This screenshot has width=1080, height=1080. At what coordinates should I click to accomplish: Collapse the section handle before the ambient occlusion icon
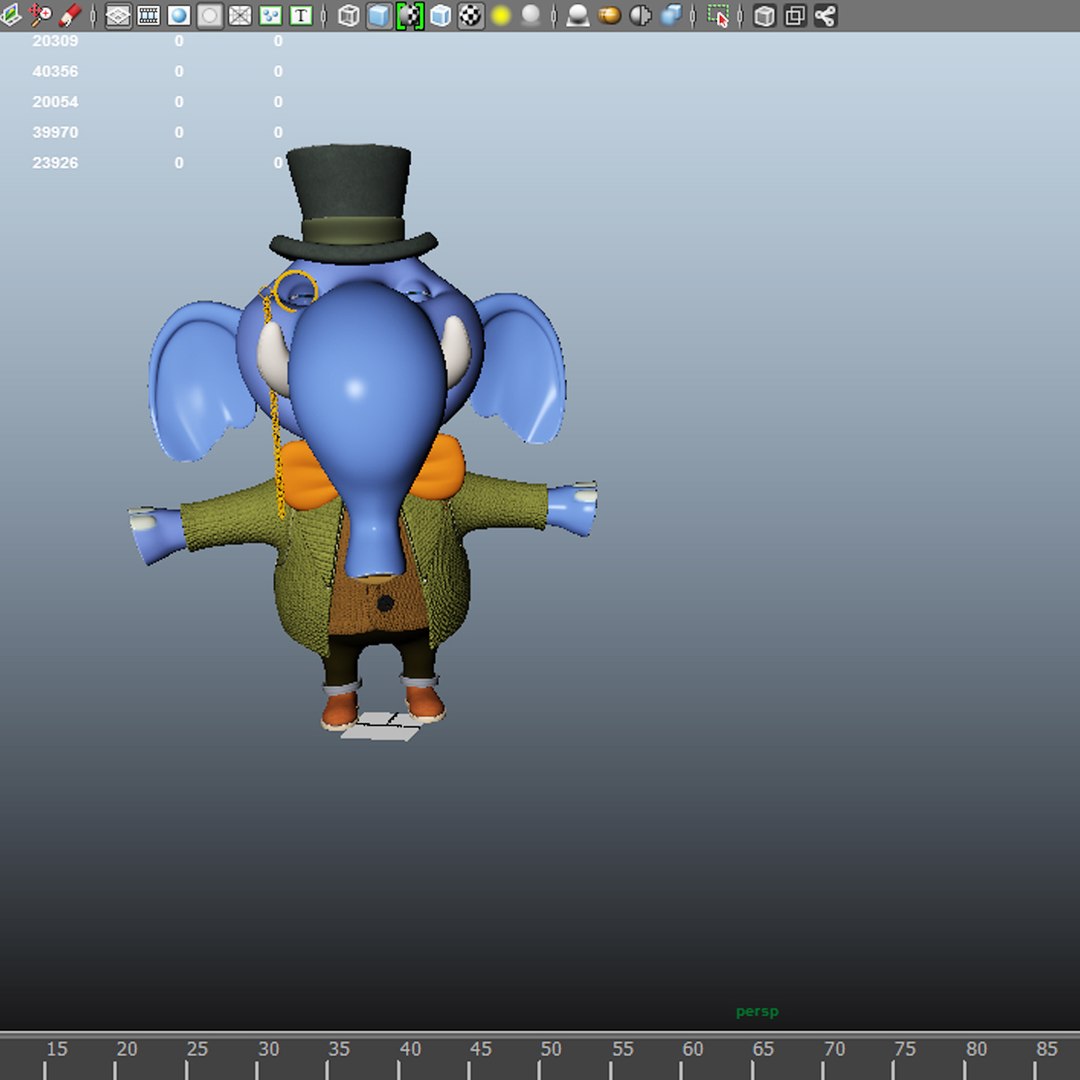(553, 15)
